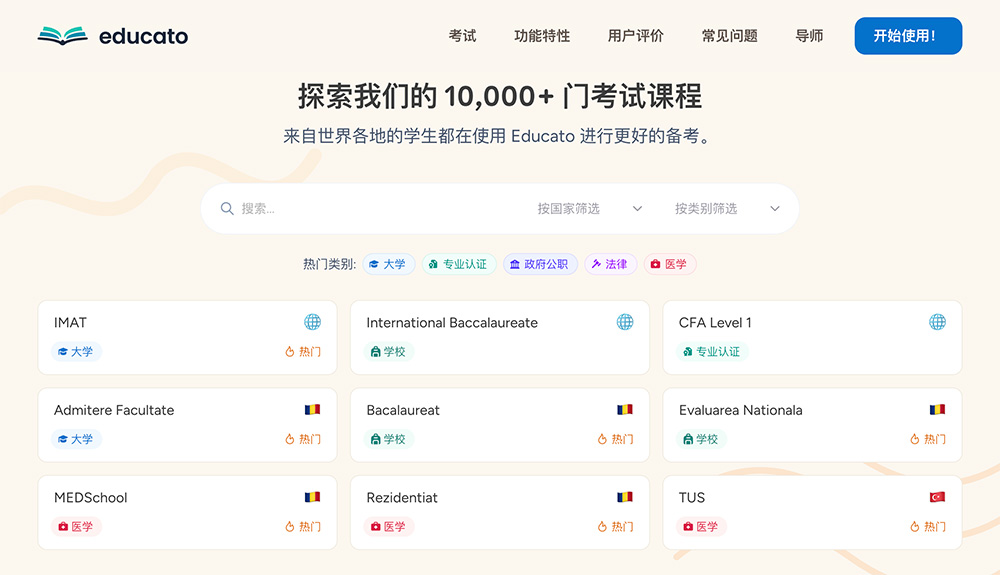Open the Bacalaureat card title
The height and width of the screenshot is (575, 1000).
pos(403,410)
